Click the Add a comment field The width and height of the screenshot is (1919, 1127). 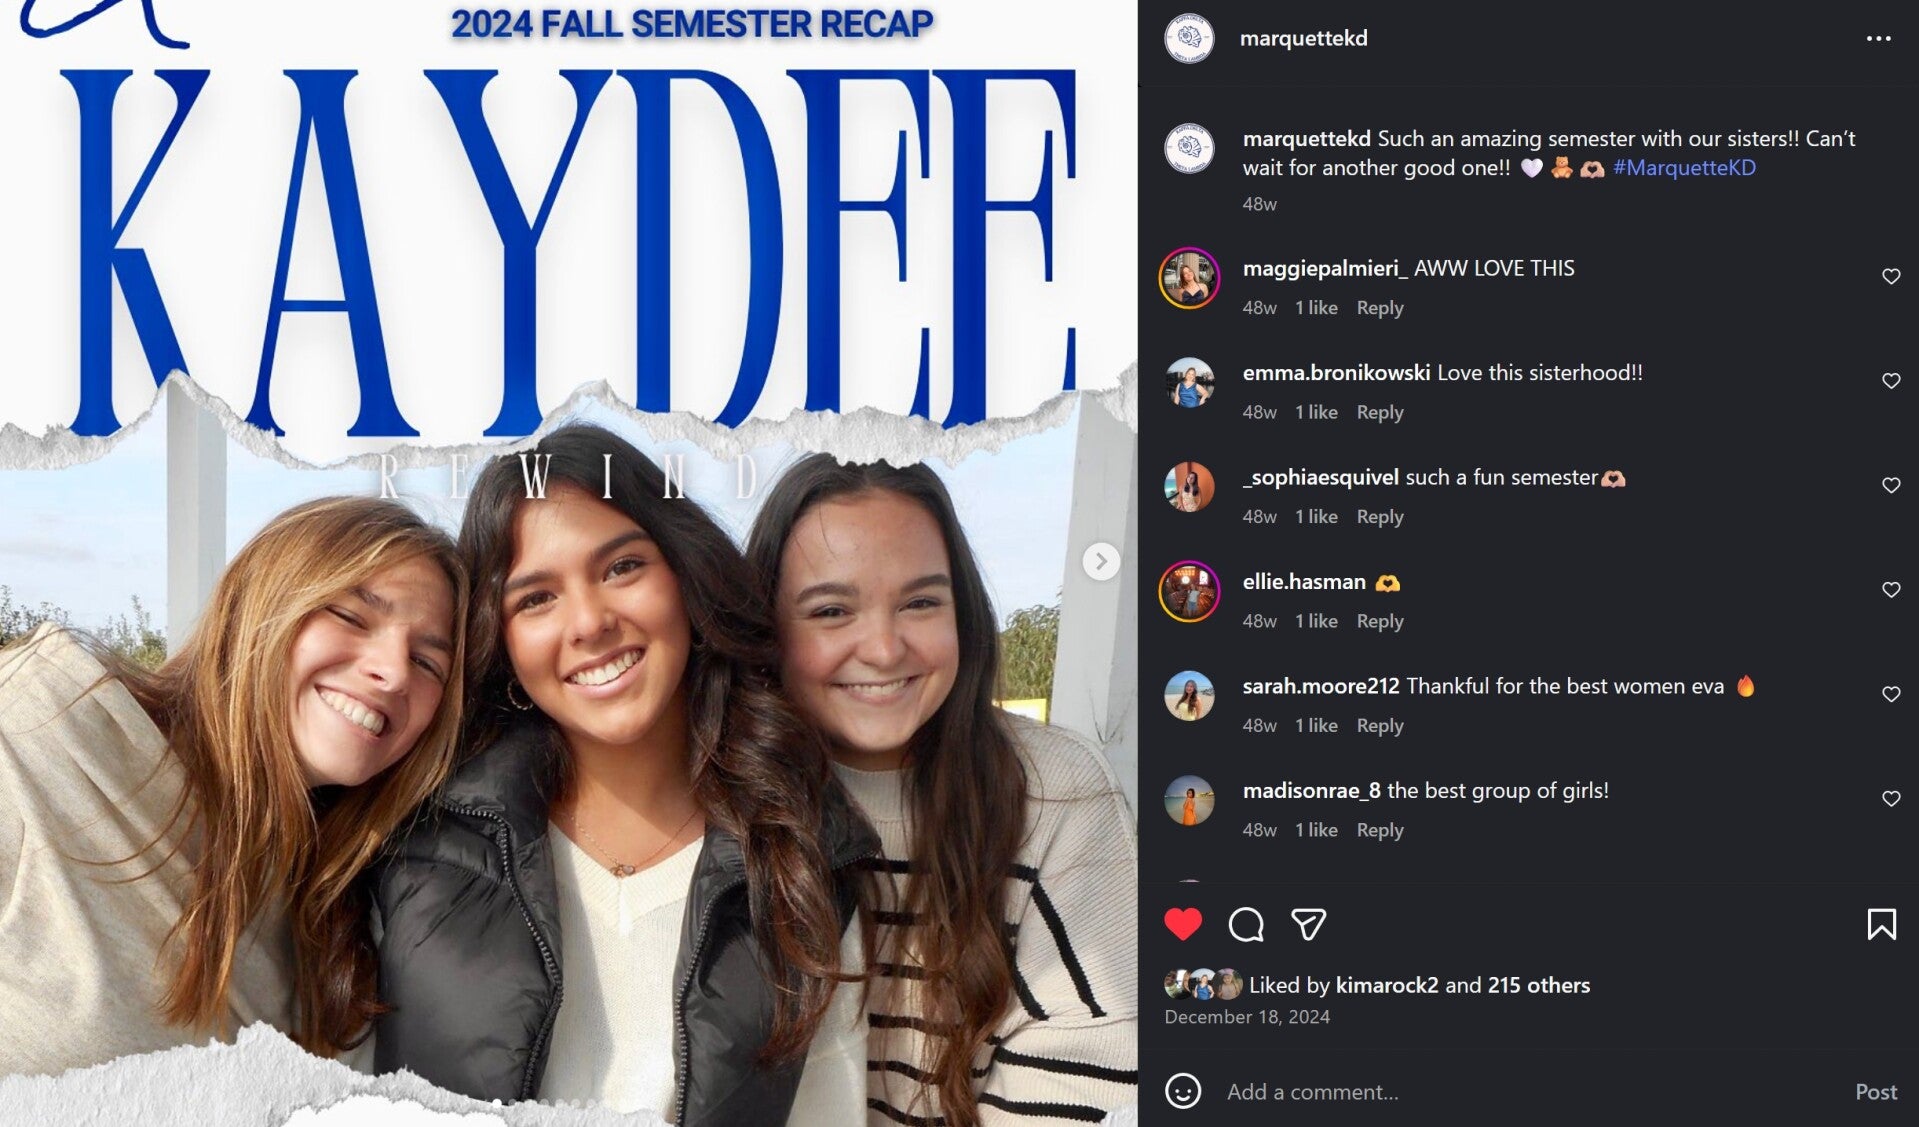[x=1530, y=1092]
